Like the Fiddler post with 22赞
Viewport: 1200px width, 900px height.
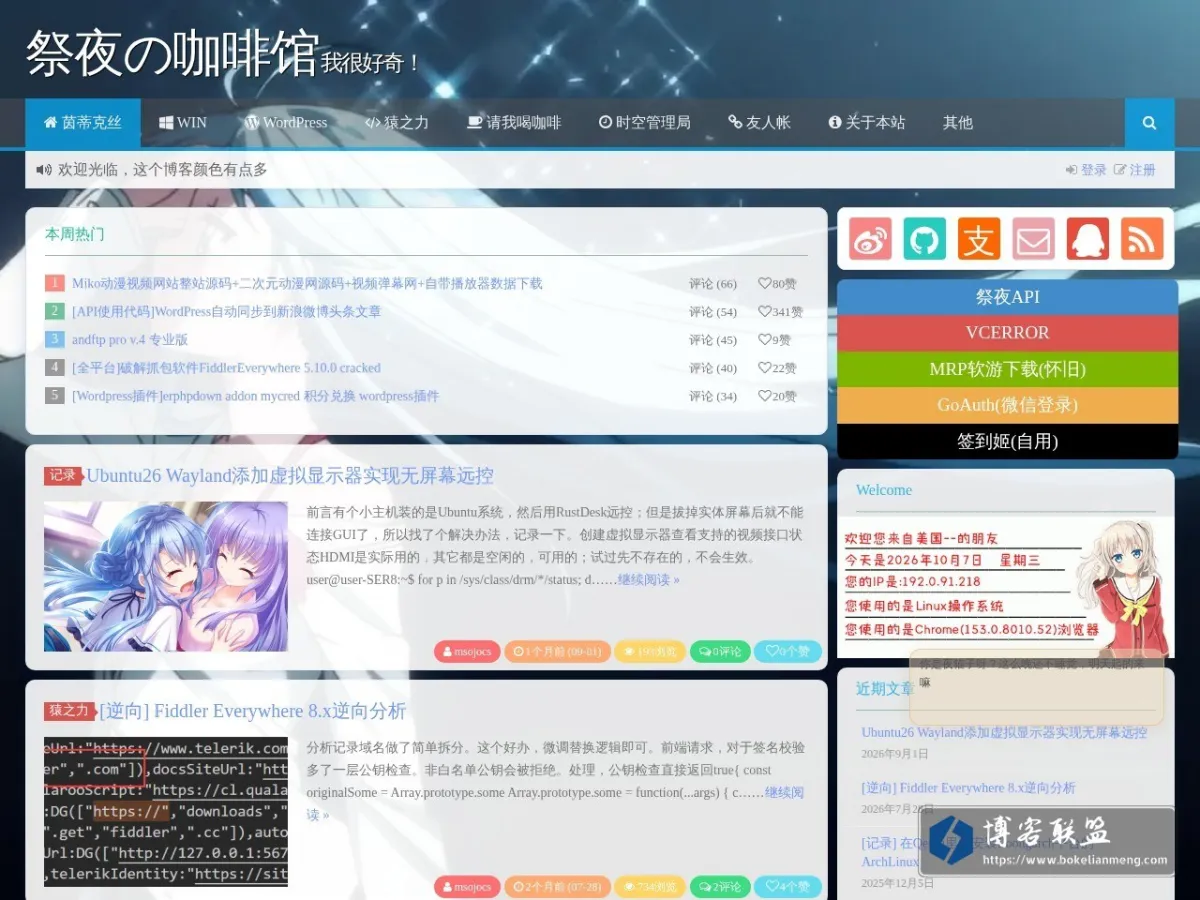point(777,368)
